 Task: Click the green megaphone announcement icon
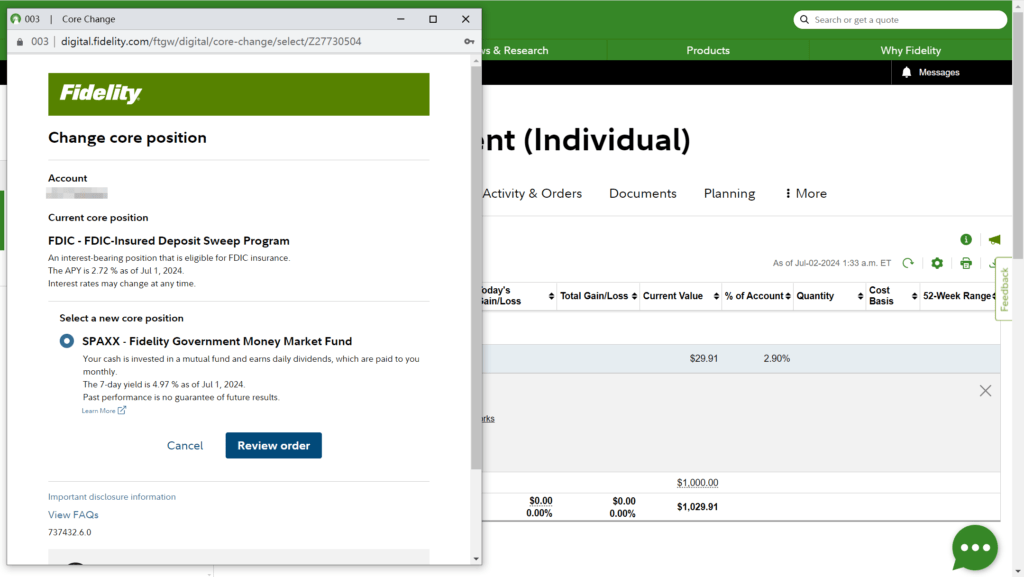[994, 240]
